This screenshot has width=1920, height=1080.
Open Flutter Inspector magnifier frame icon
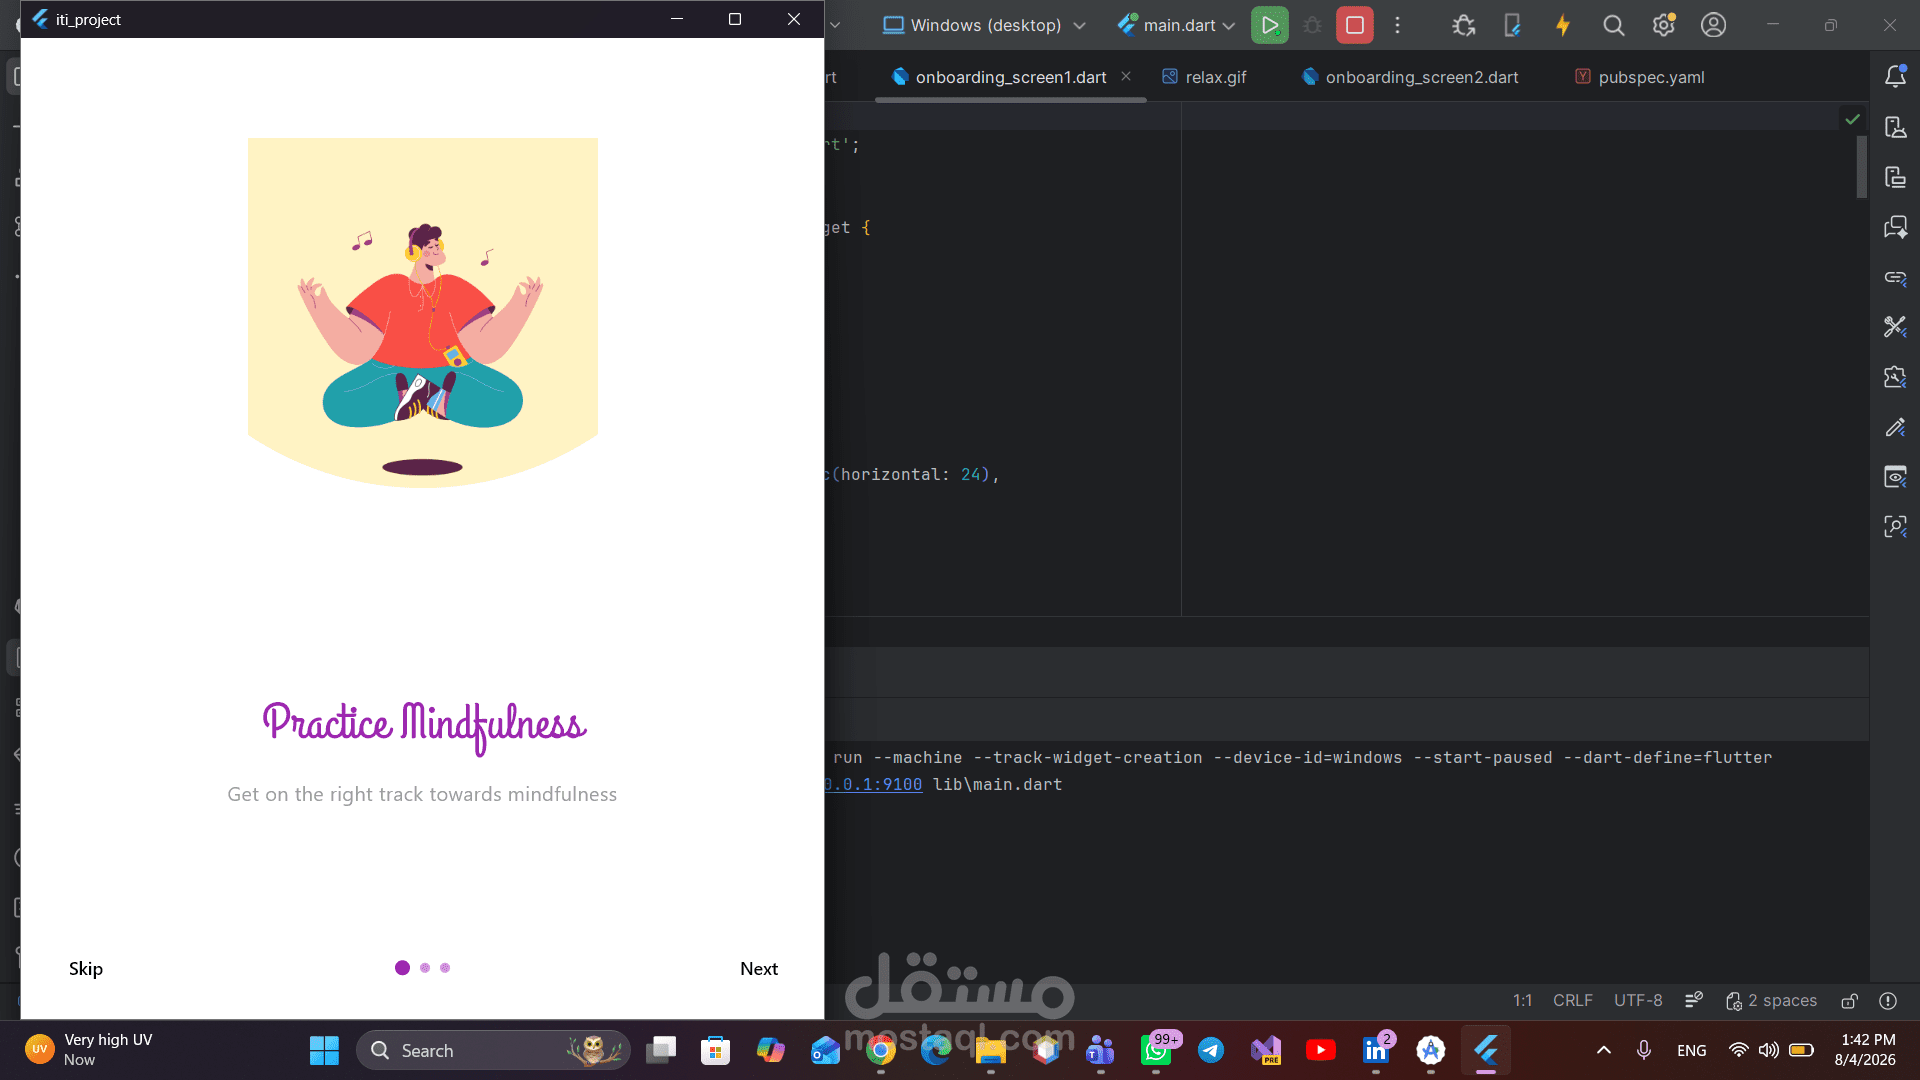[1895, 527]
